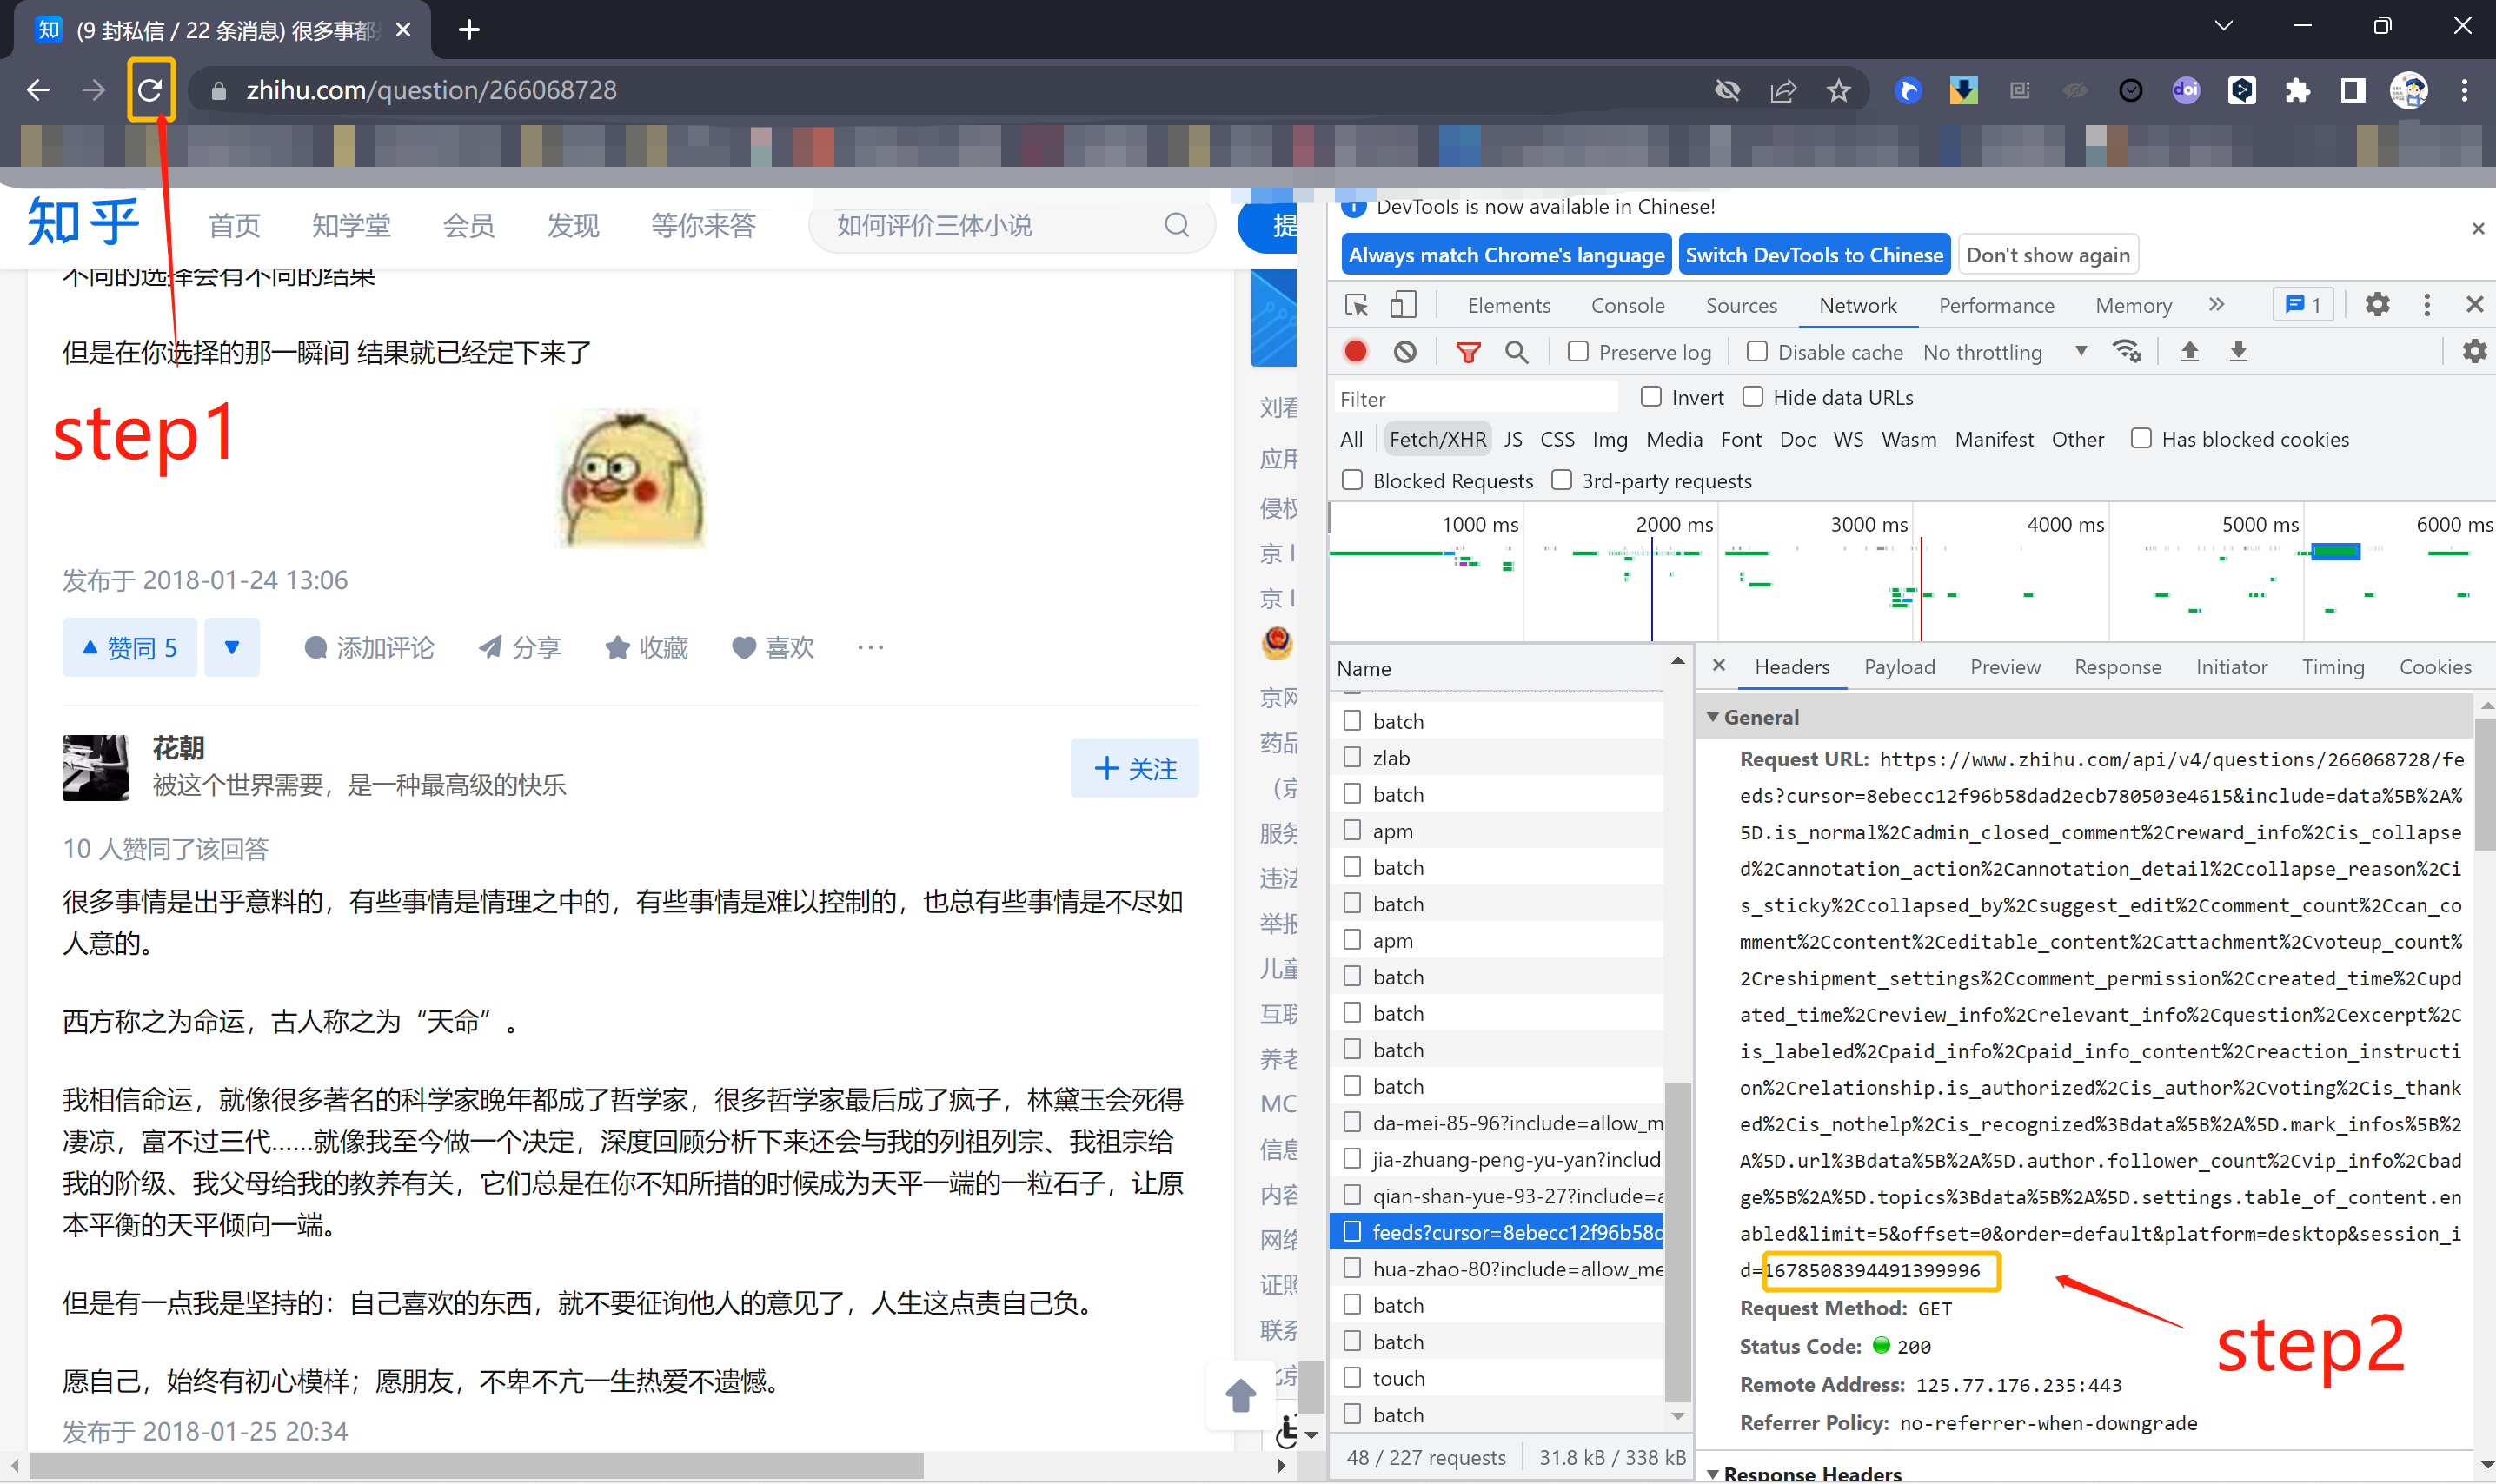The height and width of the screenshot is (1484, 2496).
Task: Open the network request filter funnel
Action: [1469, 352]
